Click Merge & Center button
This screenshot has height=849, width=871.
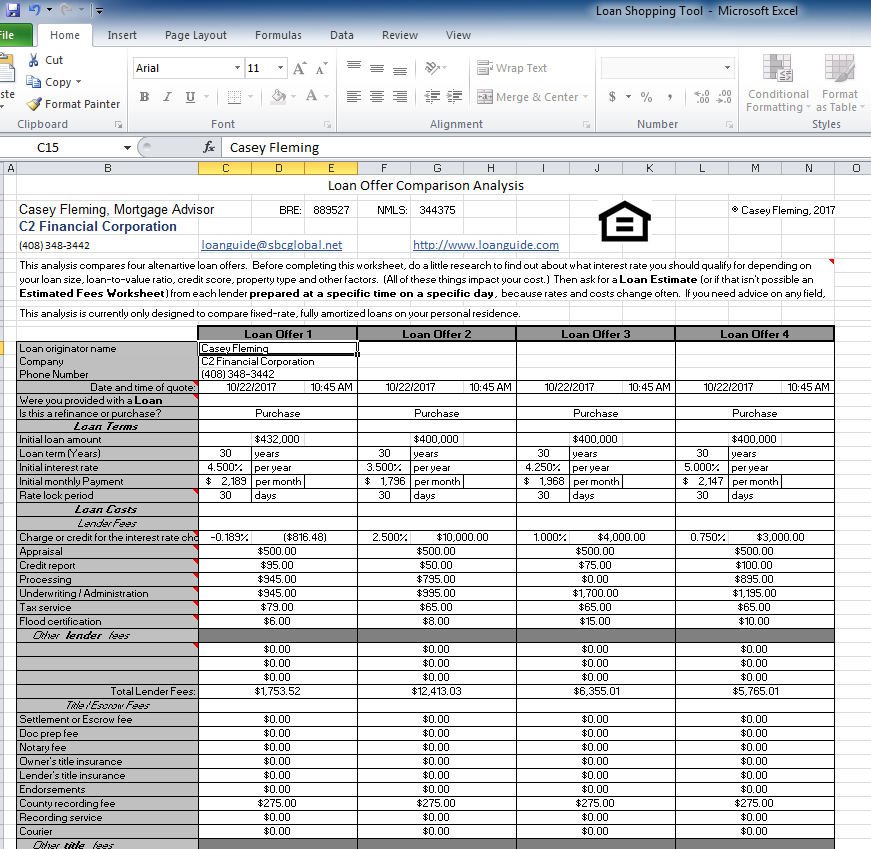[x=526, y=97]
